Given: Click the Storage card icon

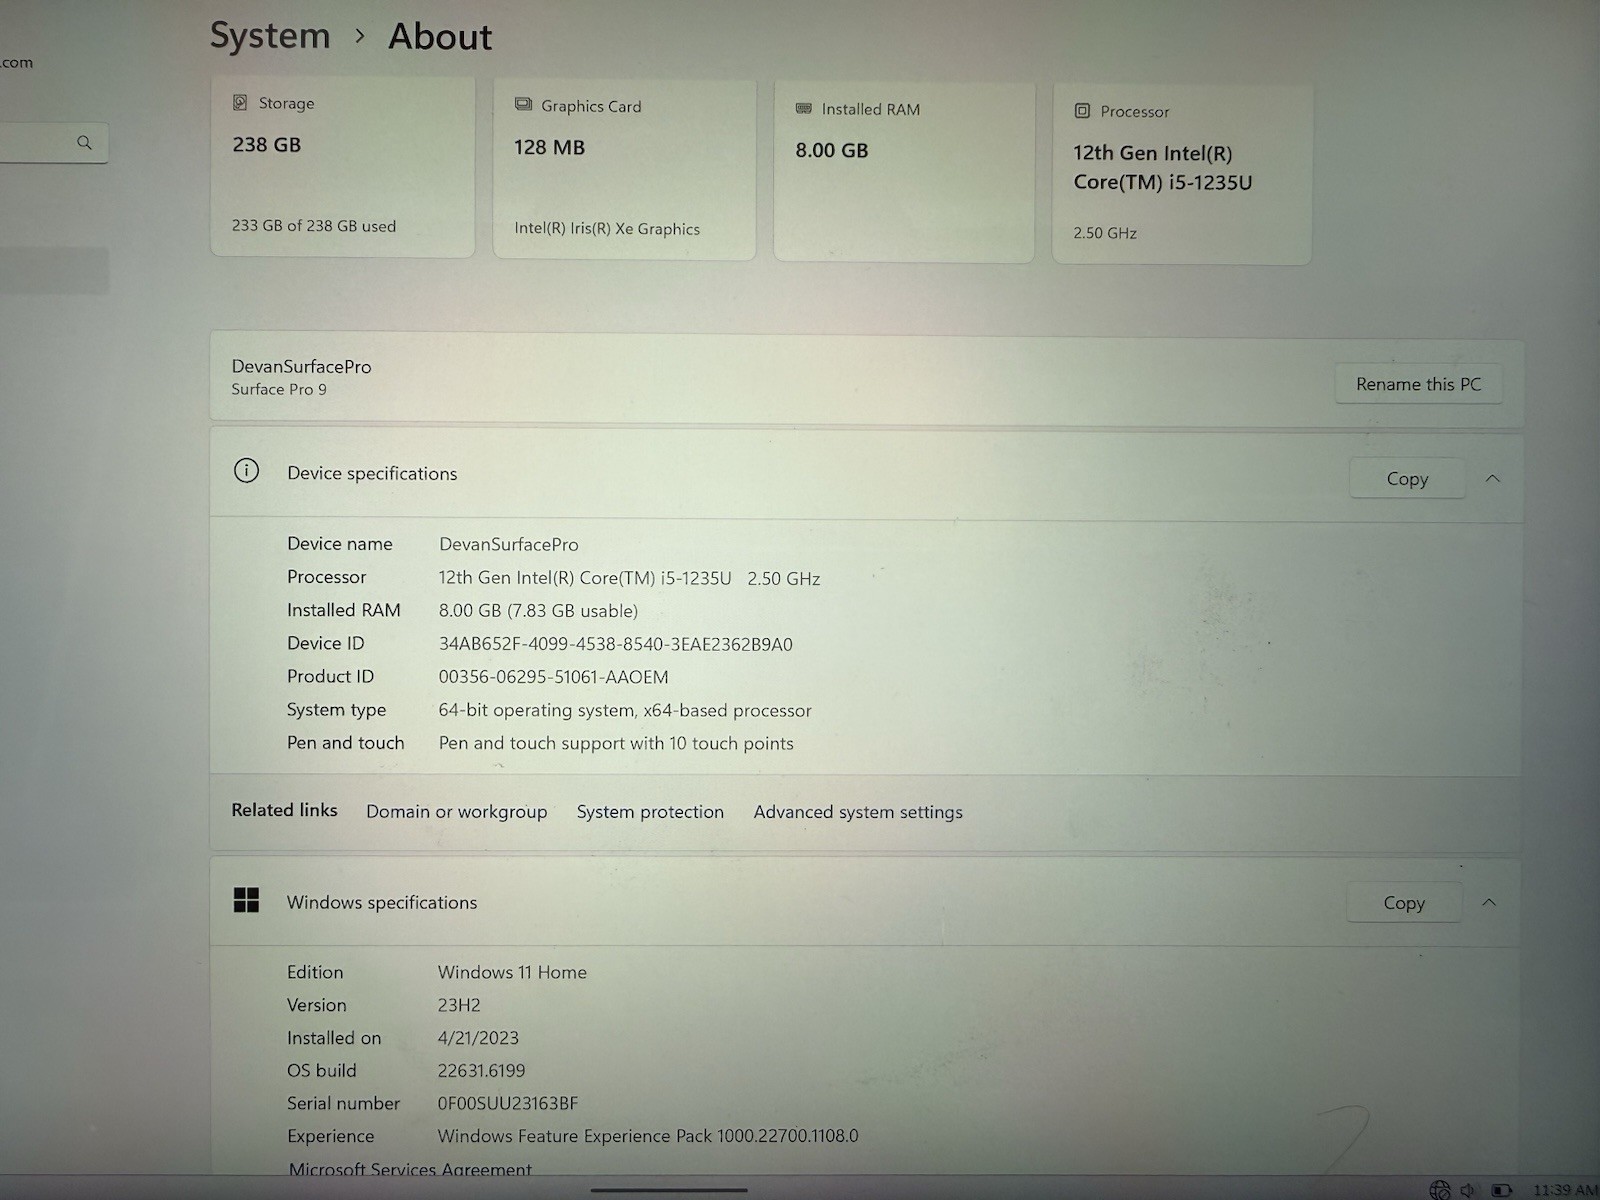Looking at the screenshot, I should tap(240, 102).
